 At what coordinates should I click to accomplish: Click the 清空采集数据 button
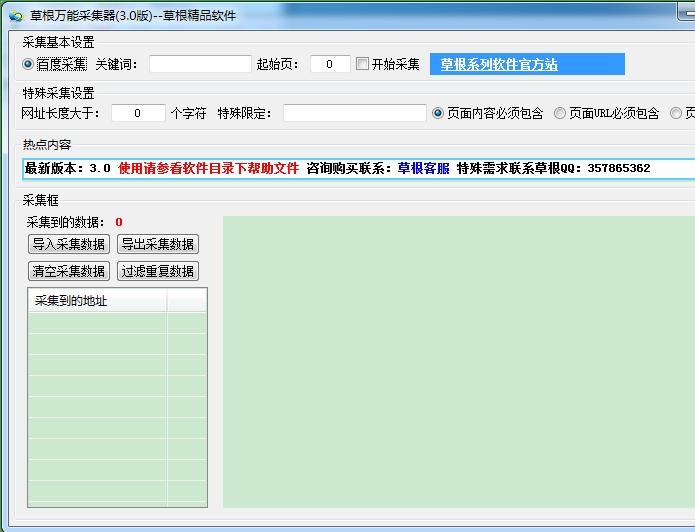point(69,271)
